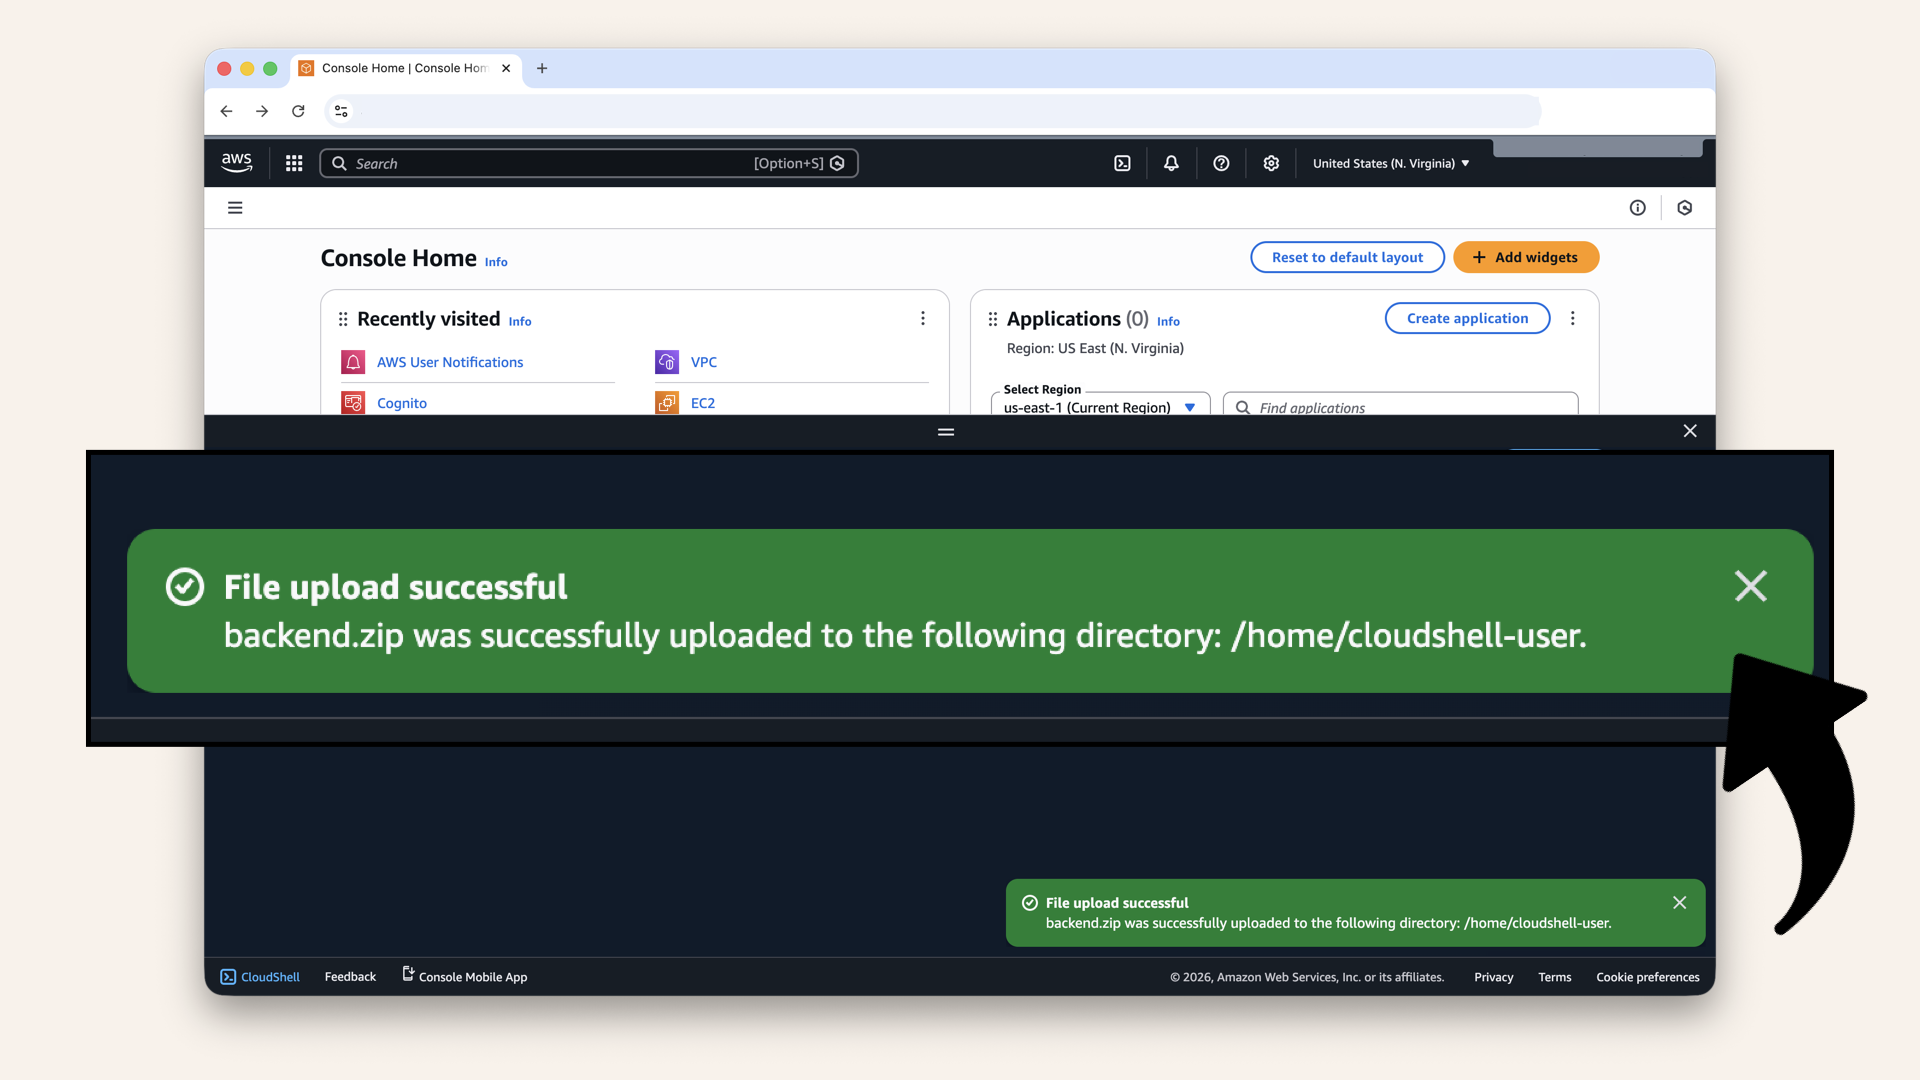The width and height of the screenshot is (1920, 1080).
Task: Open the Recently visited widget options menu
Action: tap(922, 318)
